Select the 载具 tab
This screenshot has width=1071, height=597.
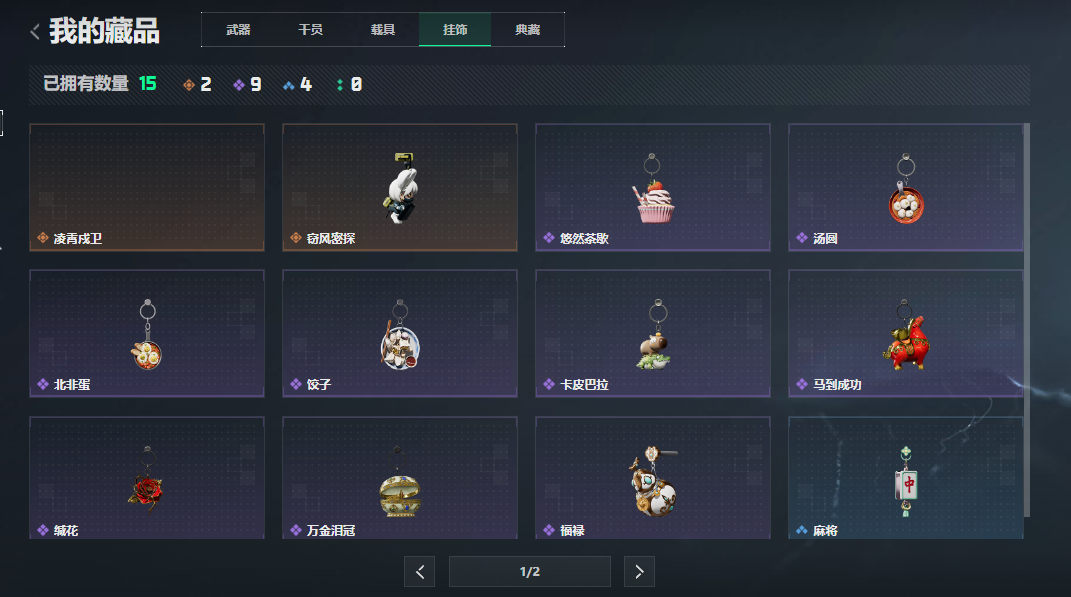coord(382,29)
